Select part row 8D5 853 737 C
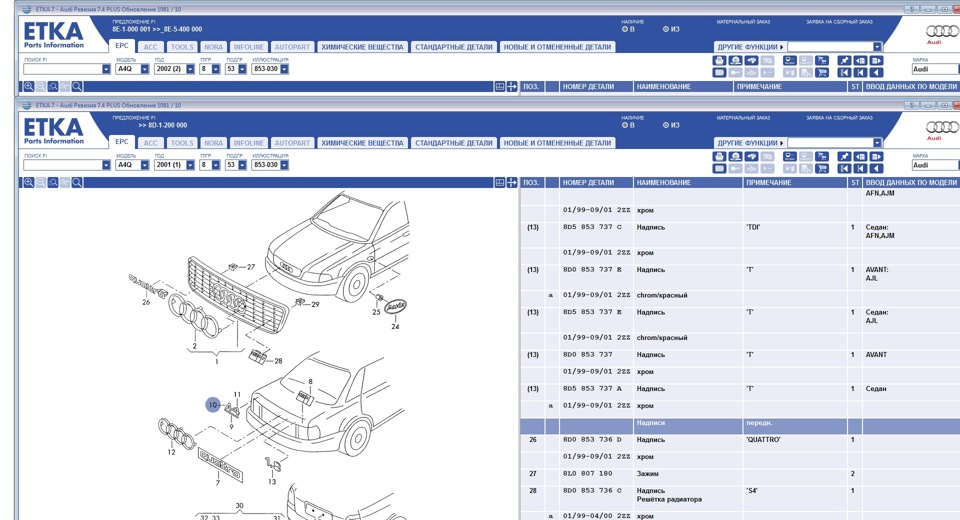Screen dimensions: 960x520 tap(740, 231)
